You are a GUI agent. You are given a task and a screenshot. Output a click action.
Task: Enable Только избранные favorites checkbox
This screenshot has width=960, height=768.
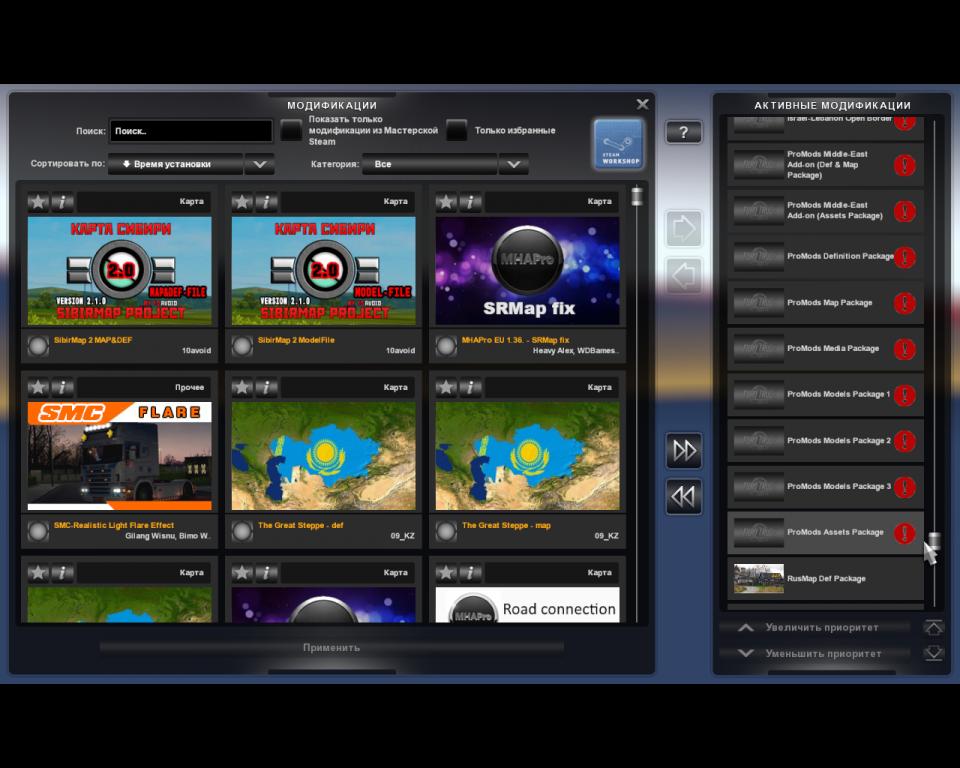(457, 130)
